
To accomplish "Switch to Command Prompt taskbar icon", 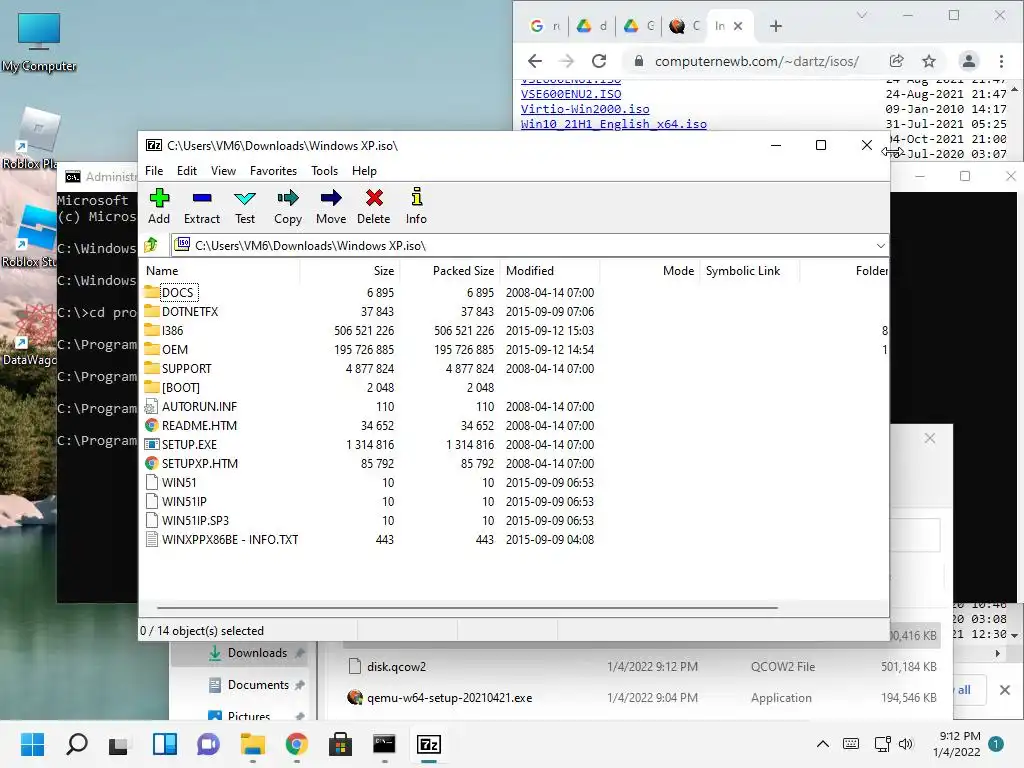I will pos(384,744).
